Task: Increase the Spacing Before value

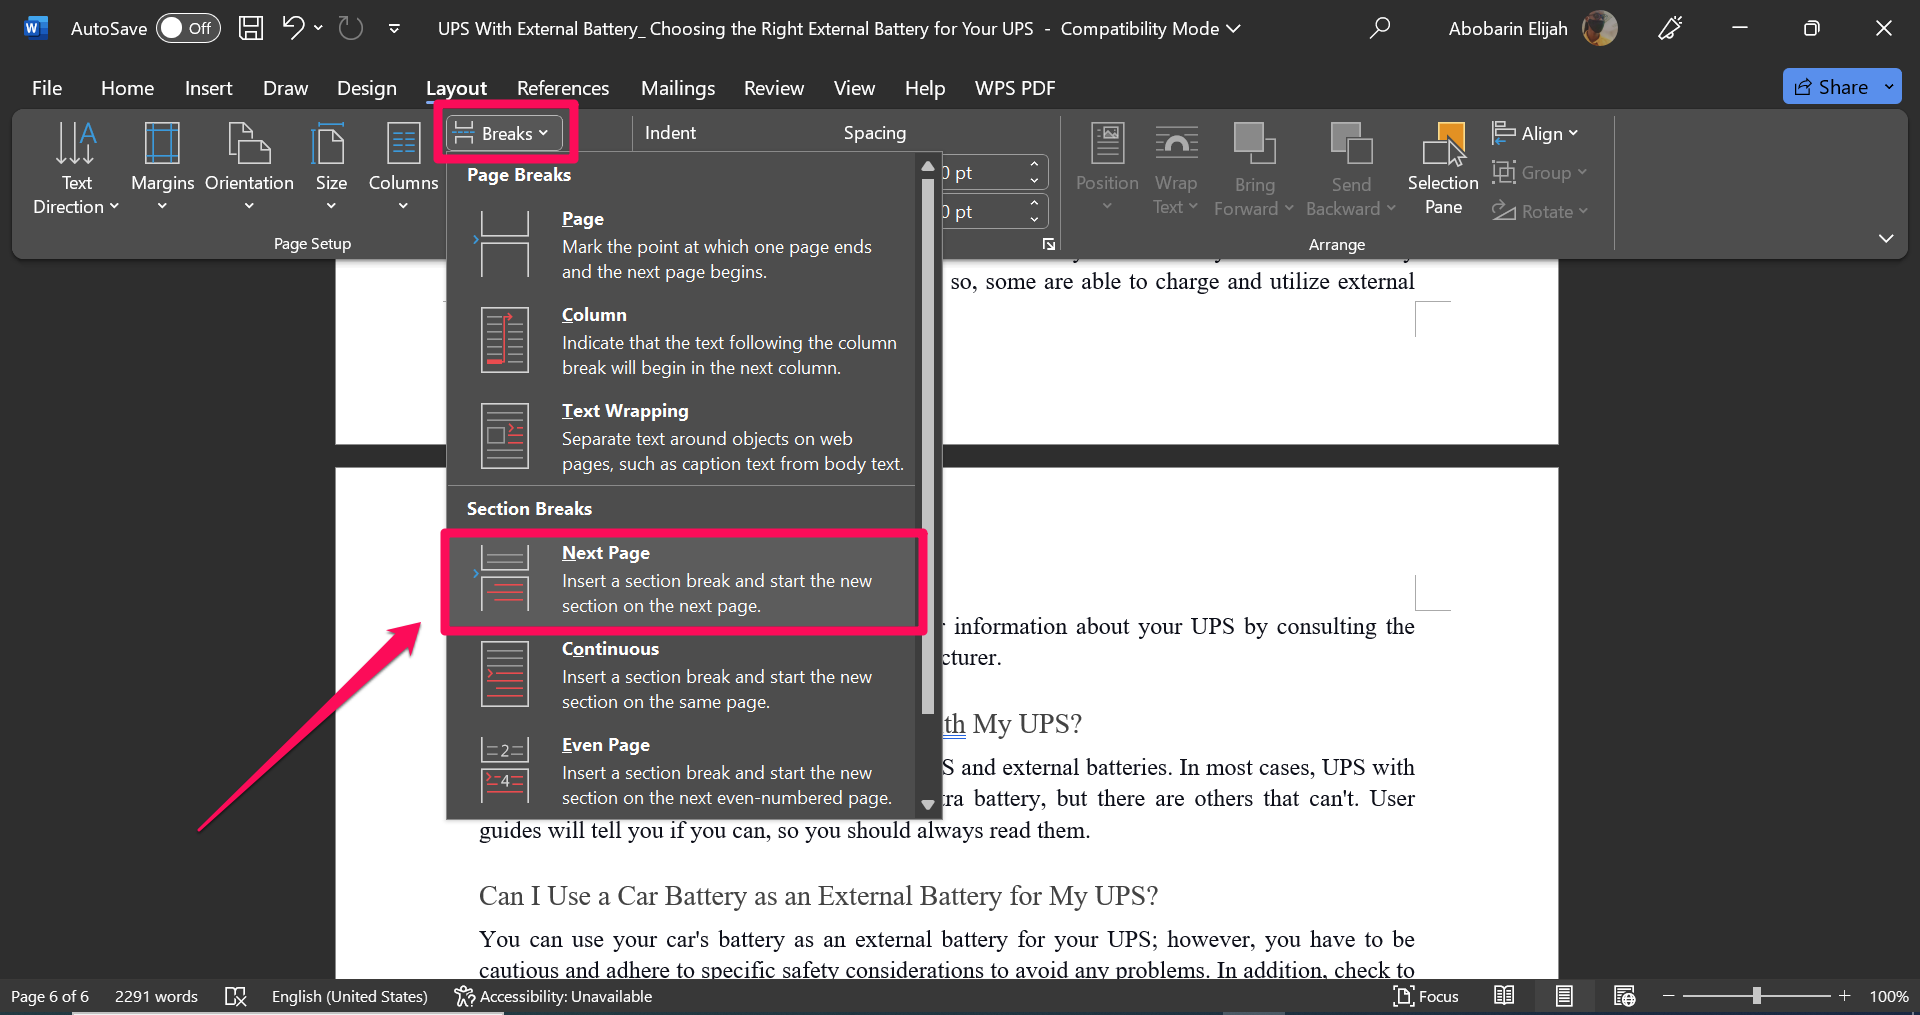Action: [x=1035, y=165]
